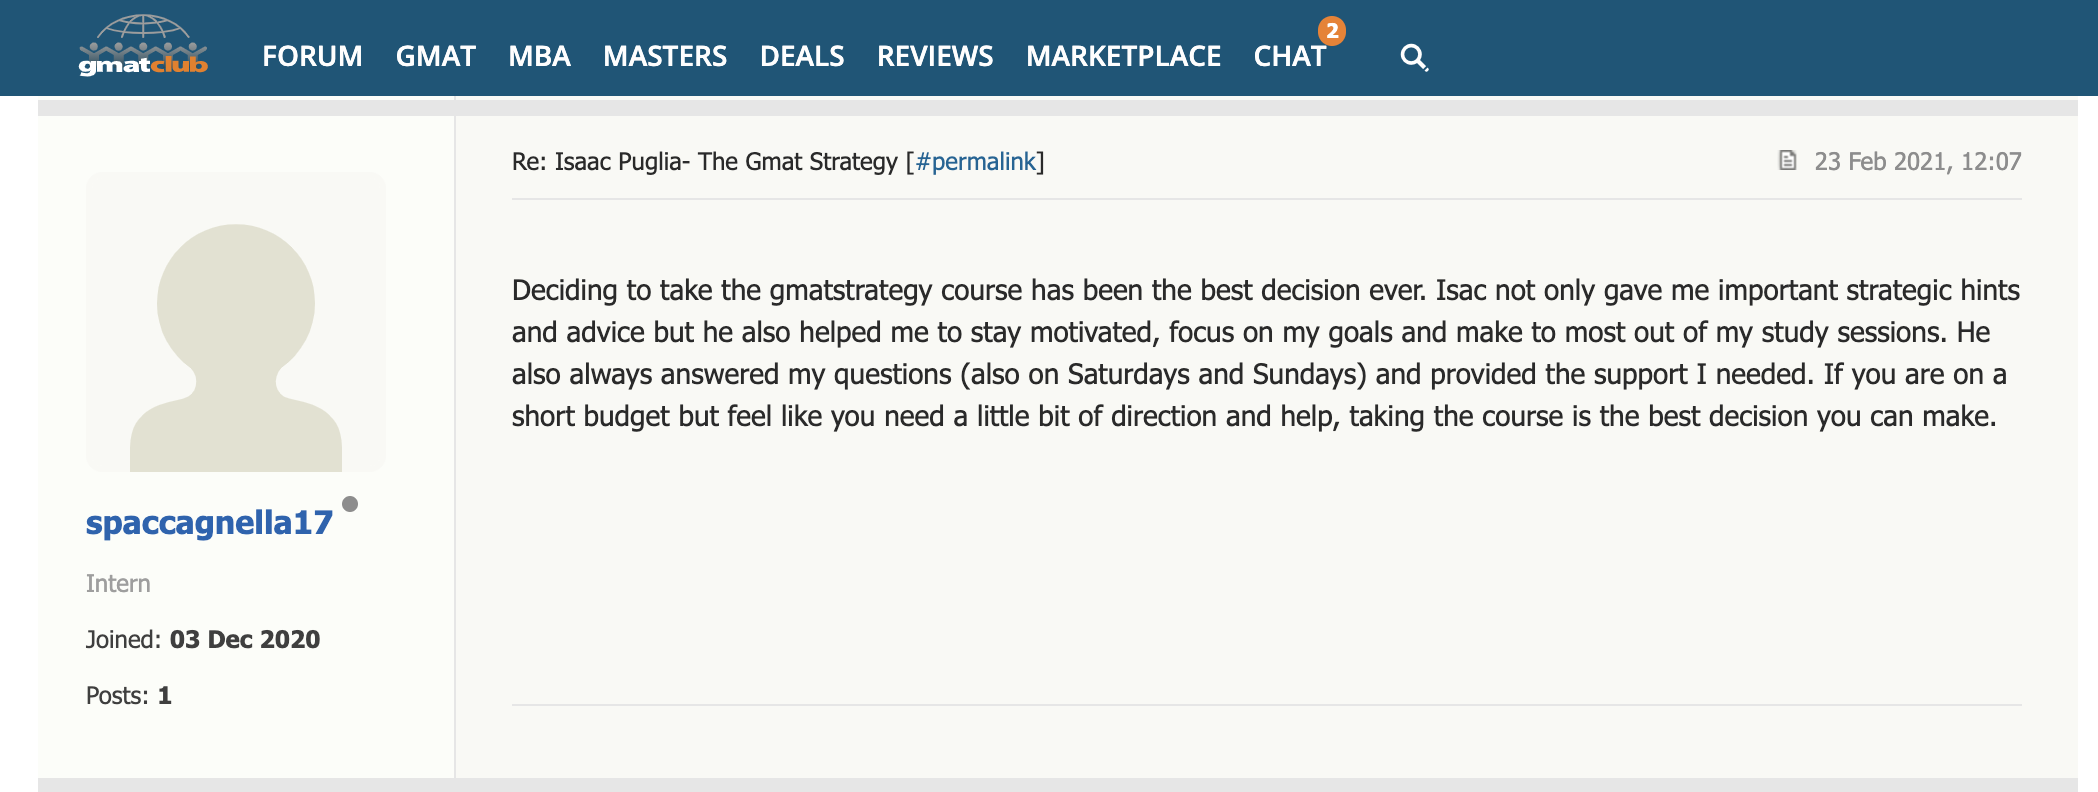
Task: Visit the MARKETPLACE section
Action: pyautogui.click(x=1123, y=56)
